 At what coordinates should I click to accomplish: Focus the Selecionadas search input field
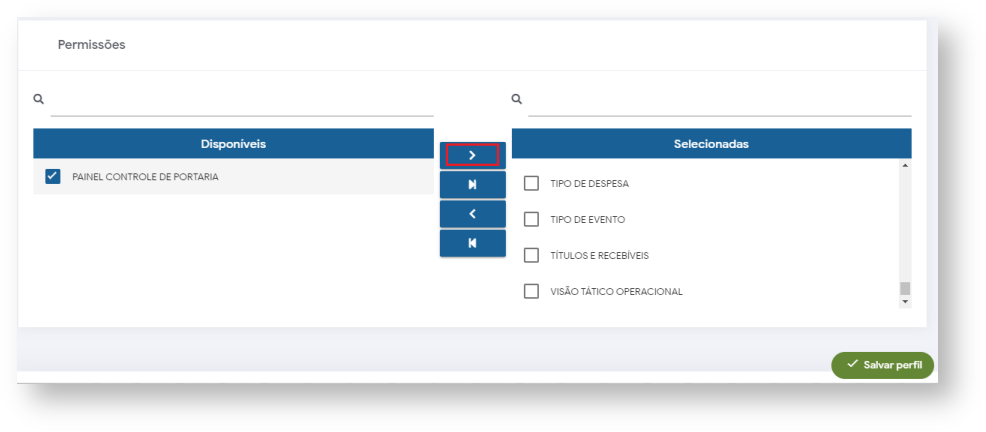click(719, 101)
